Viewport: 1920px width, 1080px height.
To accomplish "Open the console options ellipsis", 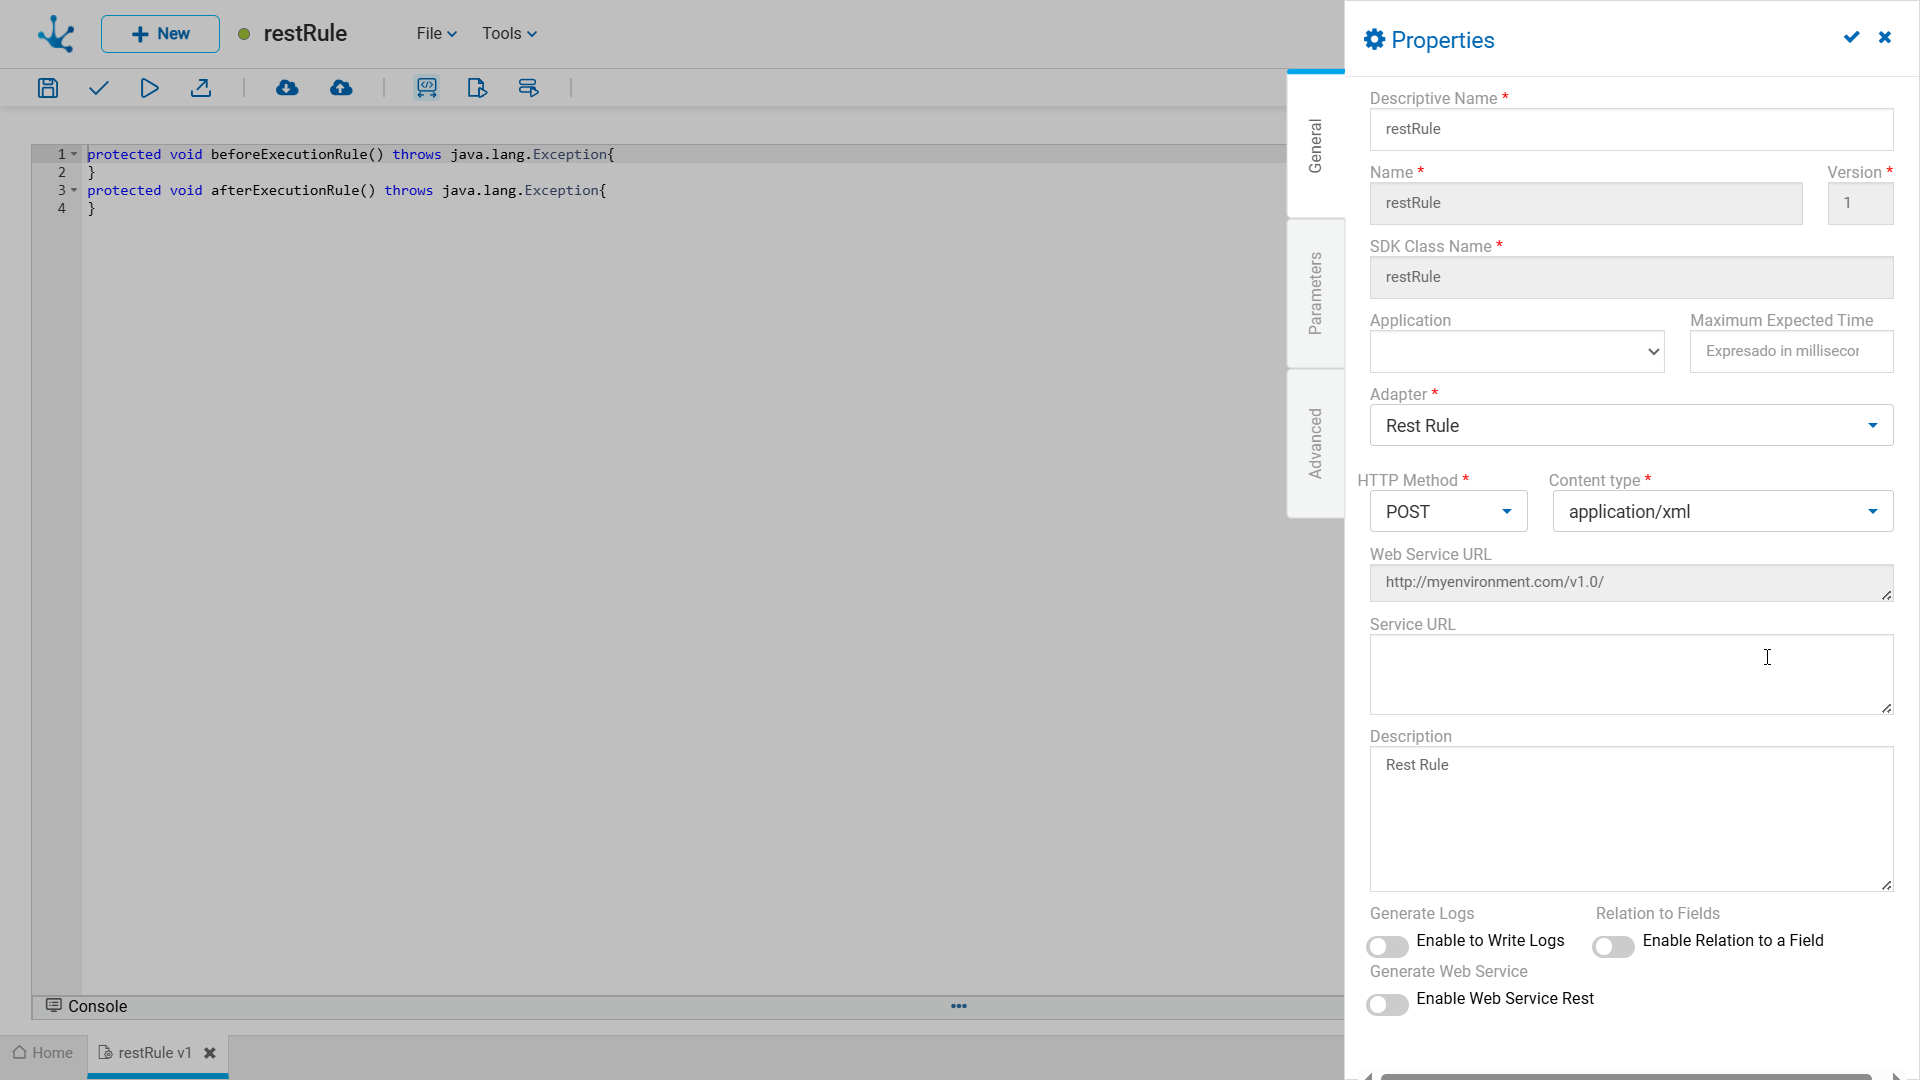I will (958, 1006).
